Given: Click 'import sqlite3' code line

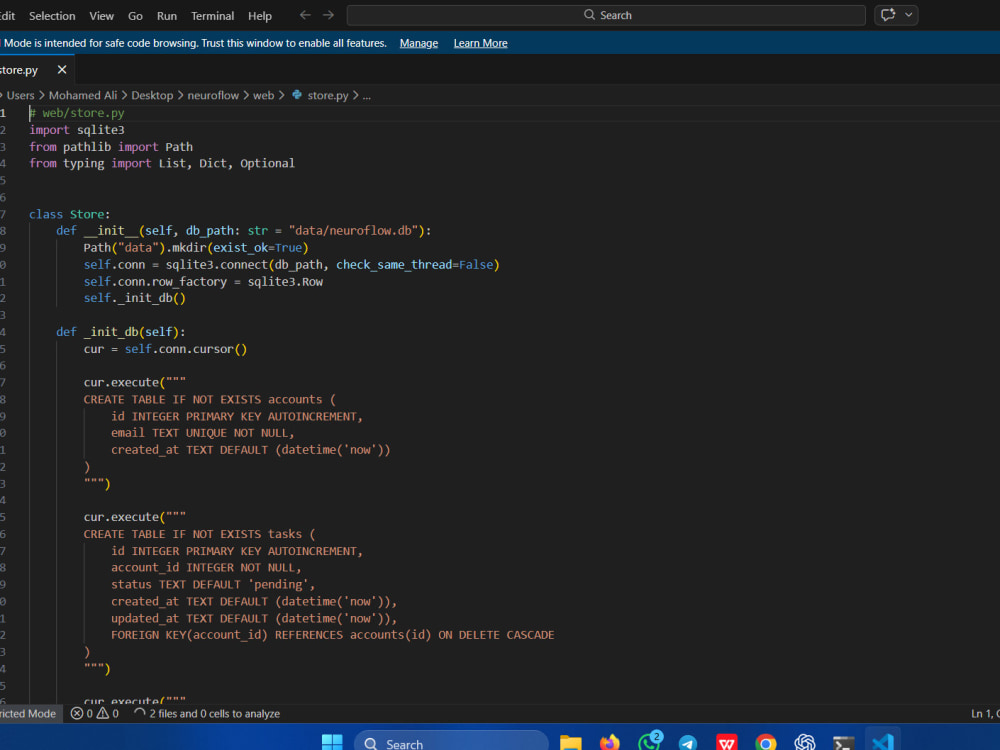Looking at the screenshot, I should tap(77, 130).
